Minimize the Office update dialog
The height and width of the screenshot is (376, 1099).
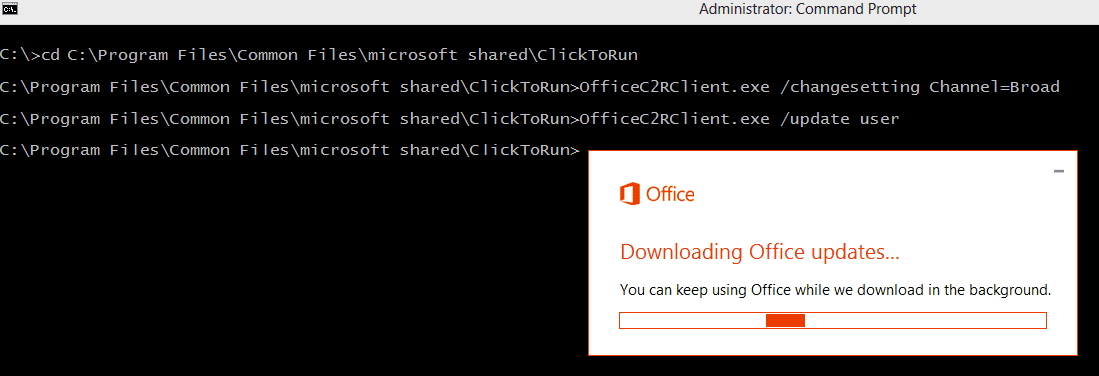[1059, 171]
